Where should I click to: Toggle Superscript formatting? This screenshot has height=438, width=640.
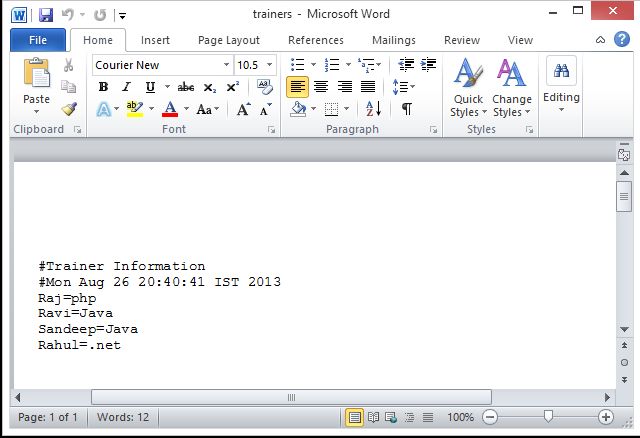point(233,87)
